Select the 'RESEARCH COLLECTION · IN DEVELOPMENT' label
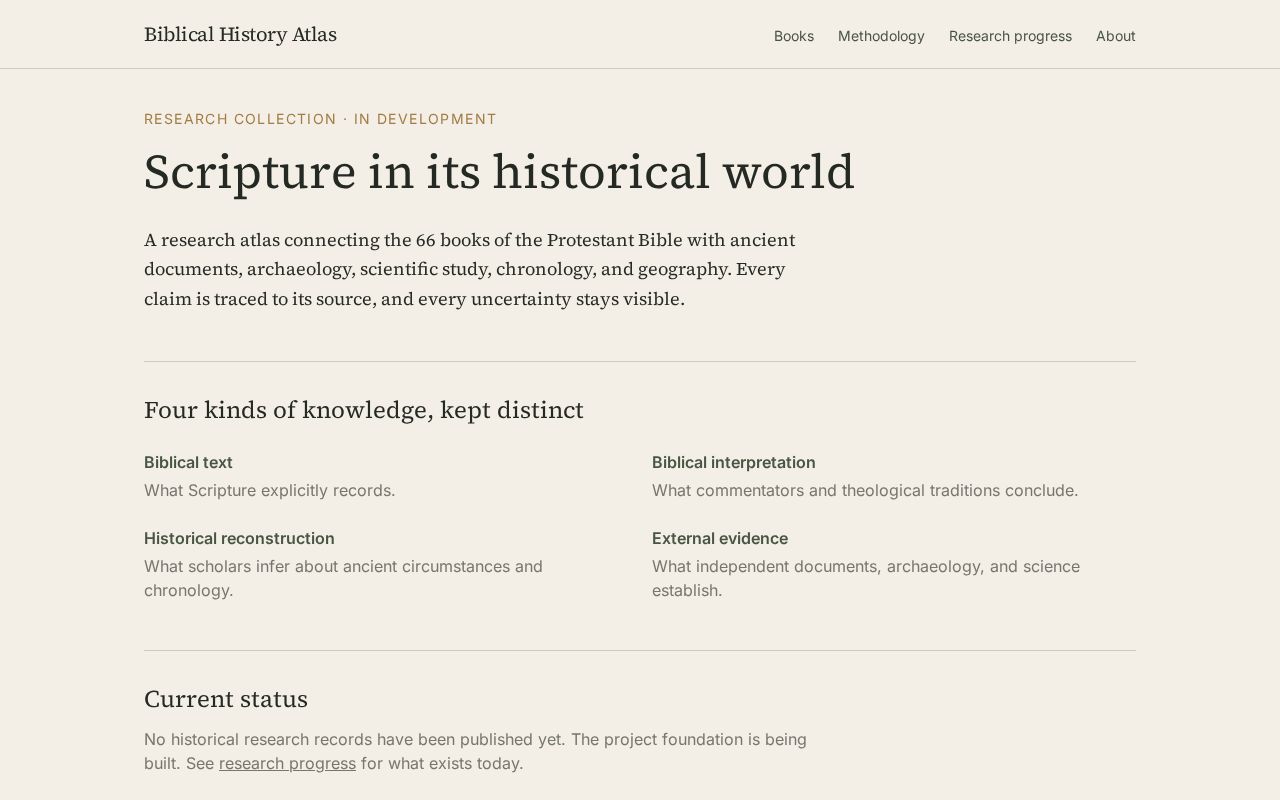The height and width of the screenshot is (800, 1280). pyautogui.click(x=320, y=119)
